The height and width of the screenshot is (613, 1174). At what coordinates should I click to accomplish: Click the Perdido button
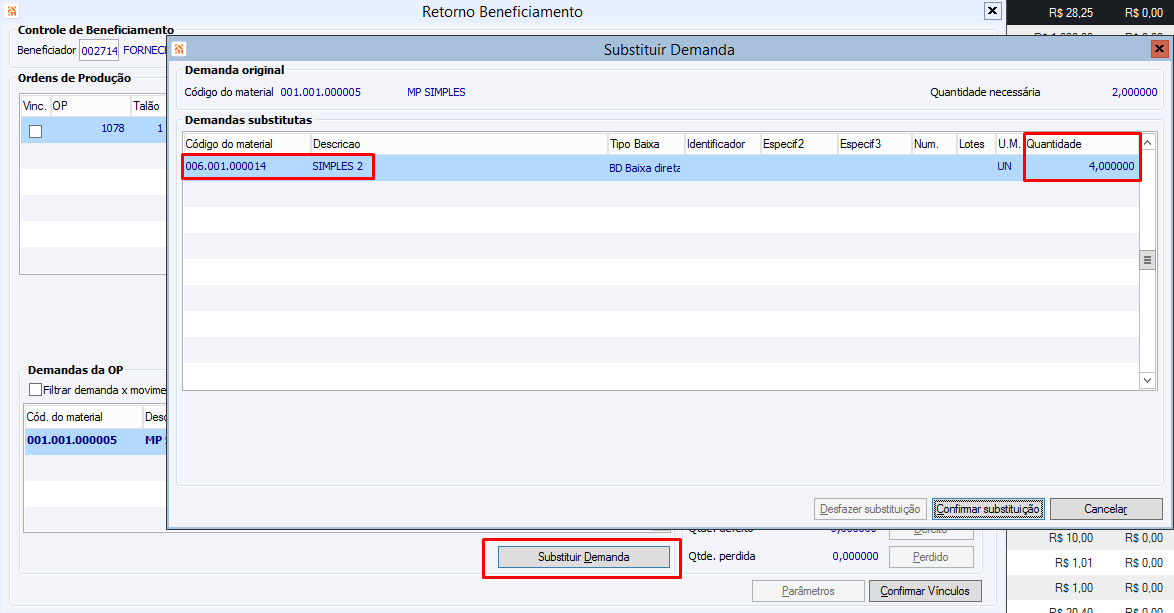[x=931, y=557]
